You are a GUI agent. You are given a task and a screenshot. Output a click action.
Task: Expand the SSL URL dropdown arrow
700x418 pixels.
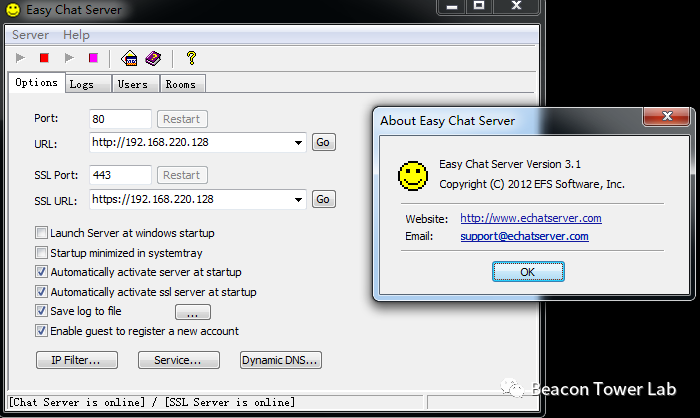tap(298, 200)
